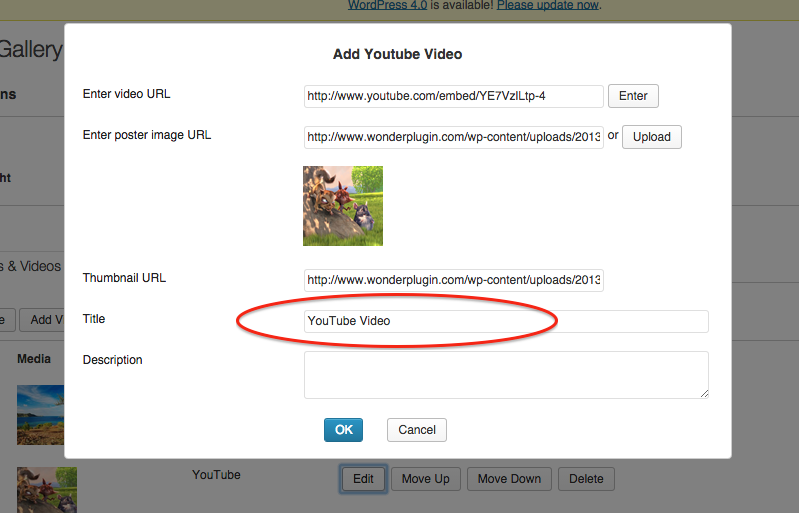
Task: Select the YouTube row cartoon thumbnail
Action: tap(46, 490)
